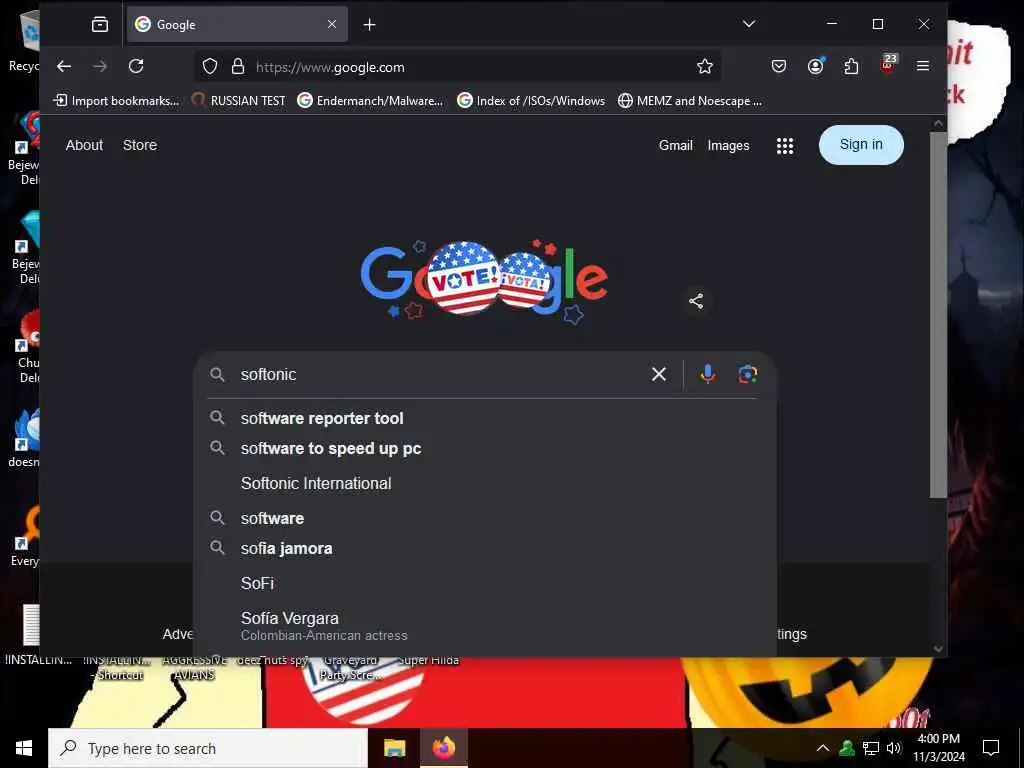
Task: Open MEMZ and Noescape bookmark
Action: (690, 101)
